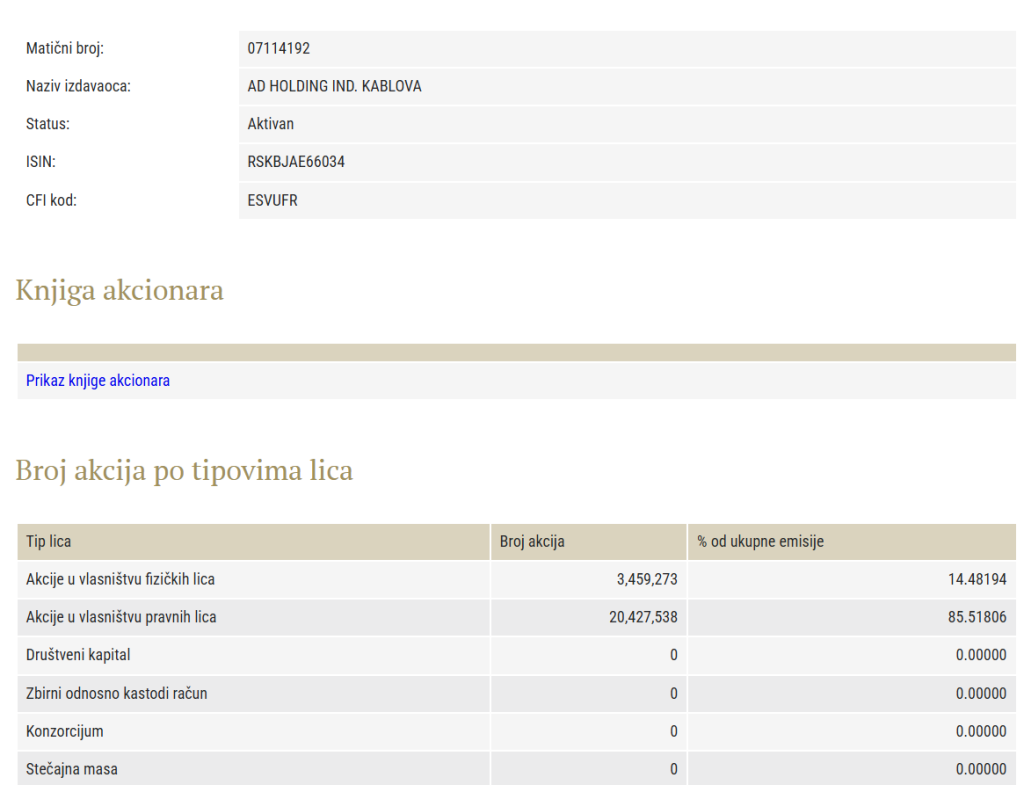This screenshot has width=1024, height=785.
Task: Click the share count 3,459,273
Action: (x=647, y=580)
